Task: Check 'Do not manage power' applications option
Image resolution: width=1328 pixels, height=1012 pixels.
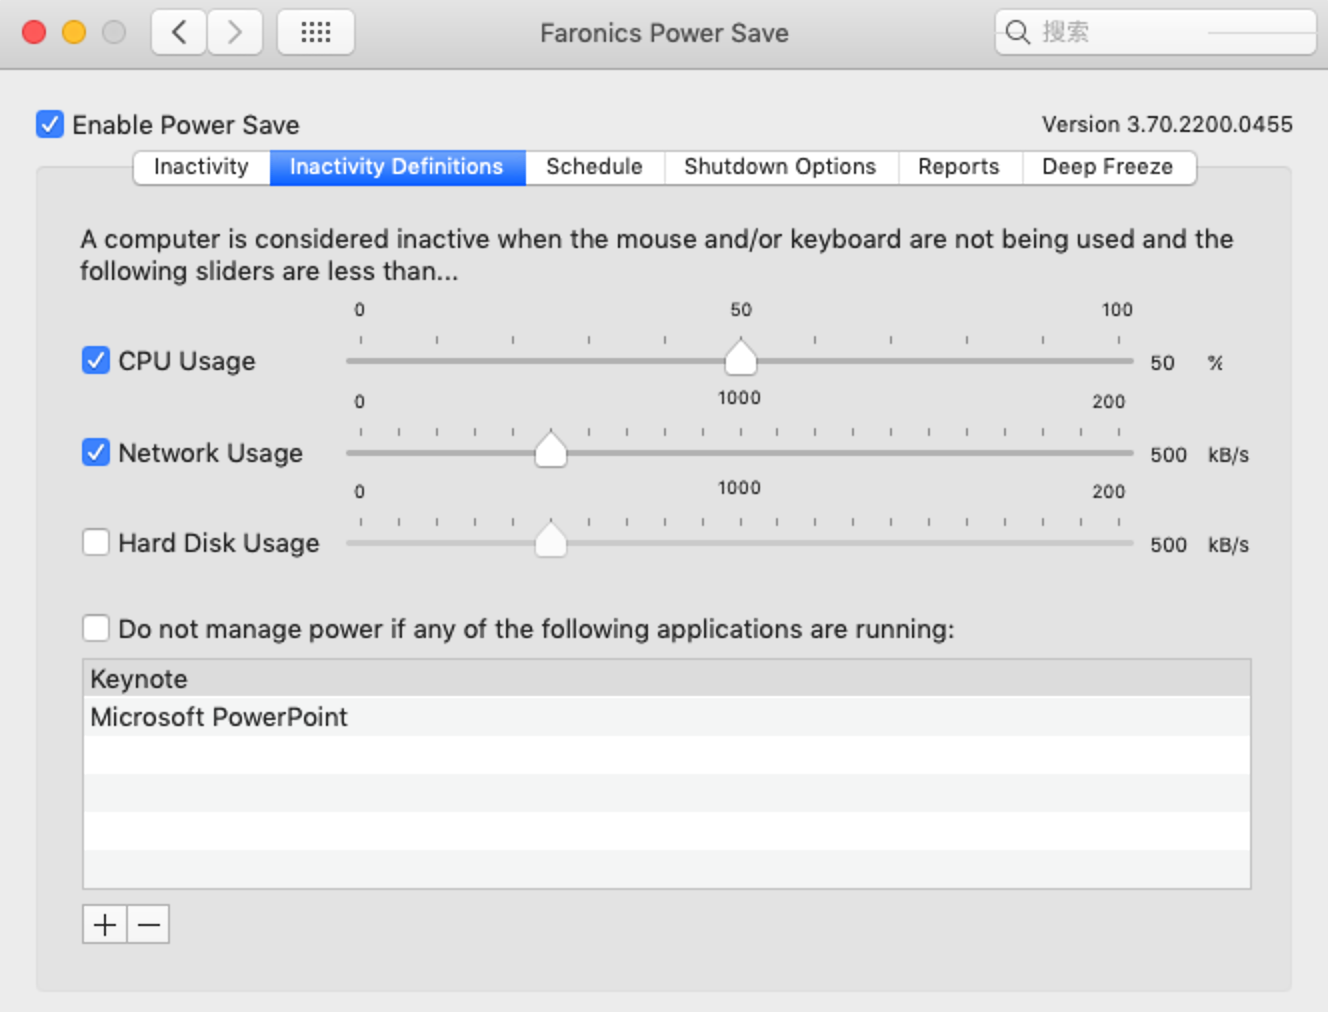Action: click(96, 628)
